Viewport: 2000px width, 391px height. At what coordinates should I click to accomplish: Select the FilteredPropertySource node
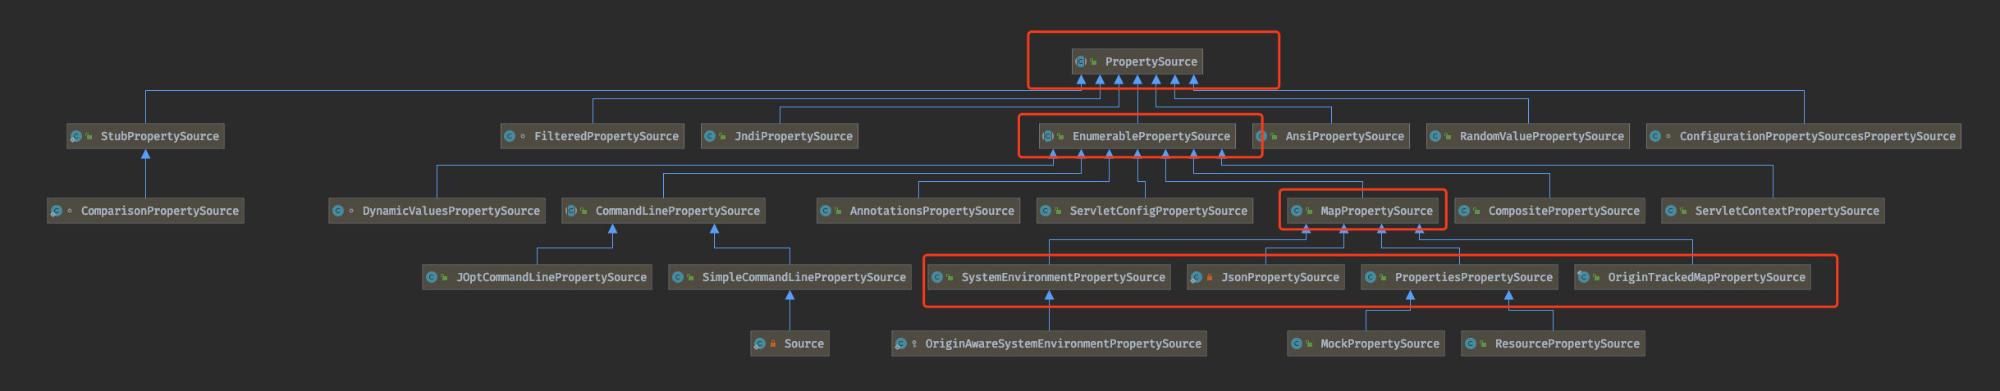(592, 137)
